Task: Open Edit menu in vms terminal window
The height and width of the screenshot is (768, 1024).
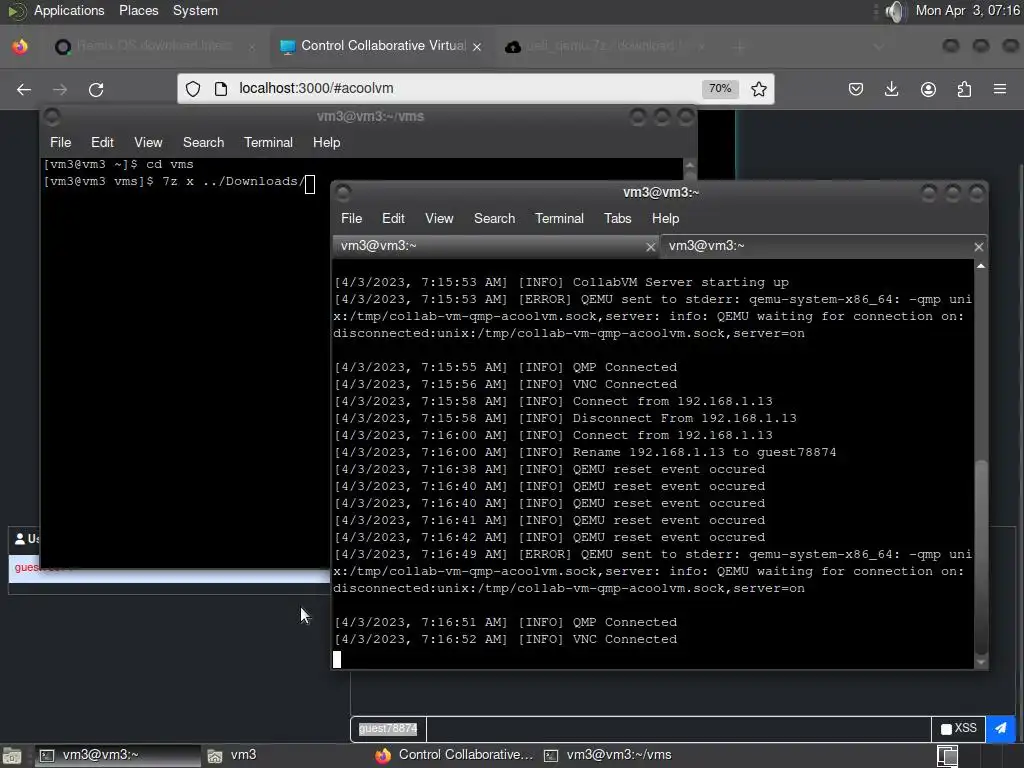Action: 102,142
